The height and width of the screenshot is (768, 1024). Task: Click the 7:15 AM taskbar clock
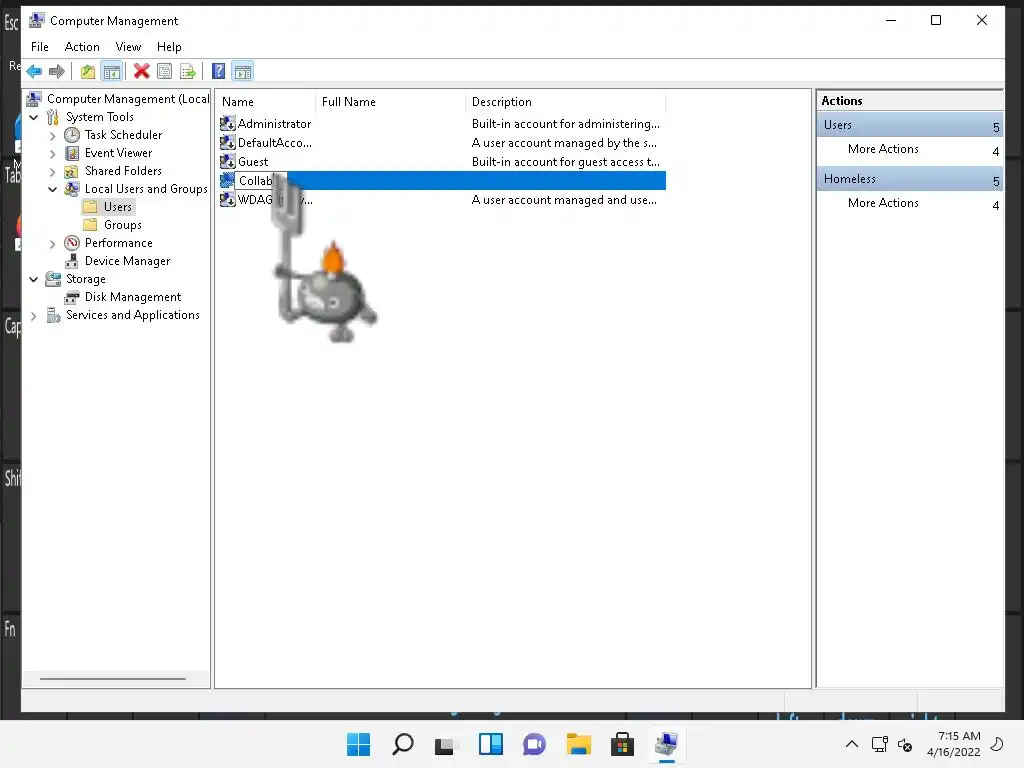pyautogui.click(x=953, y=744)
